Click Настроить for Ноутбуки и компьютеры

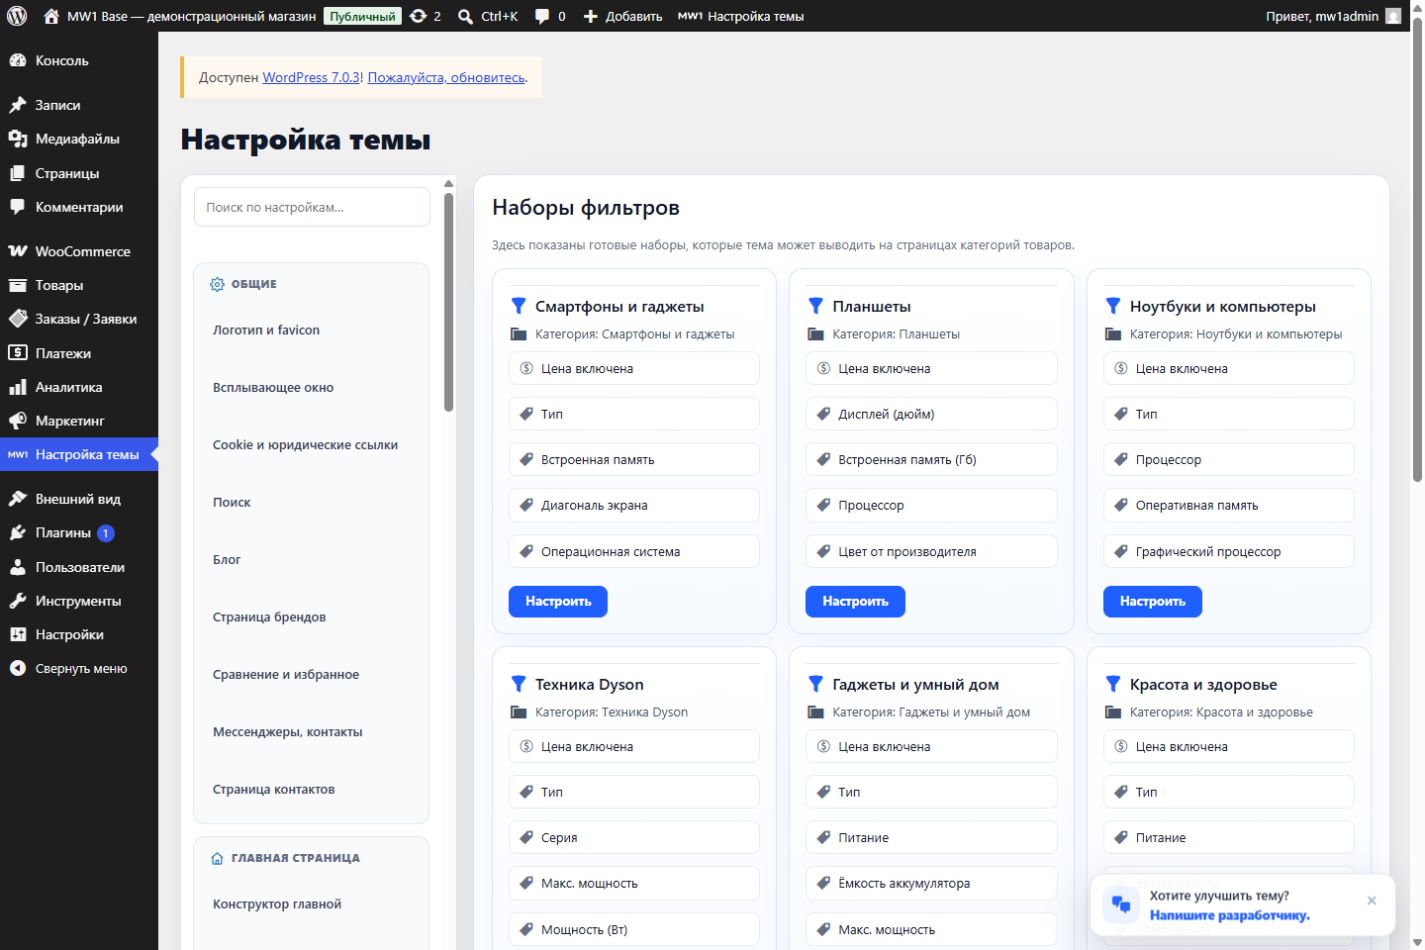1152,601
